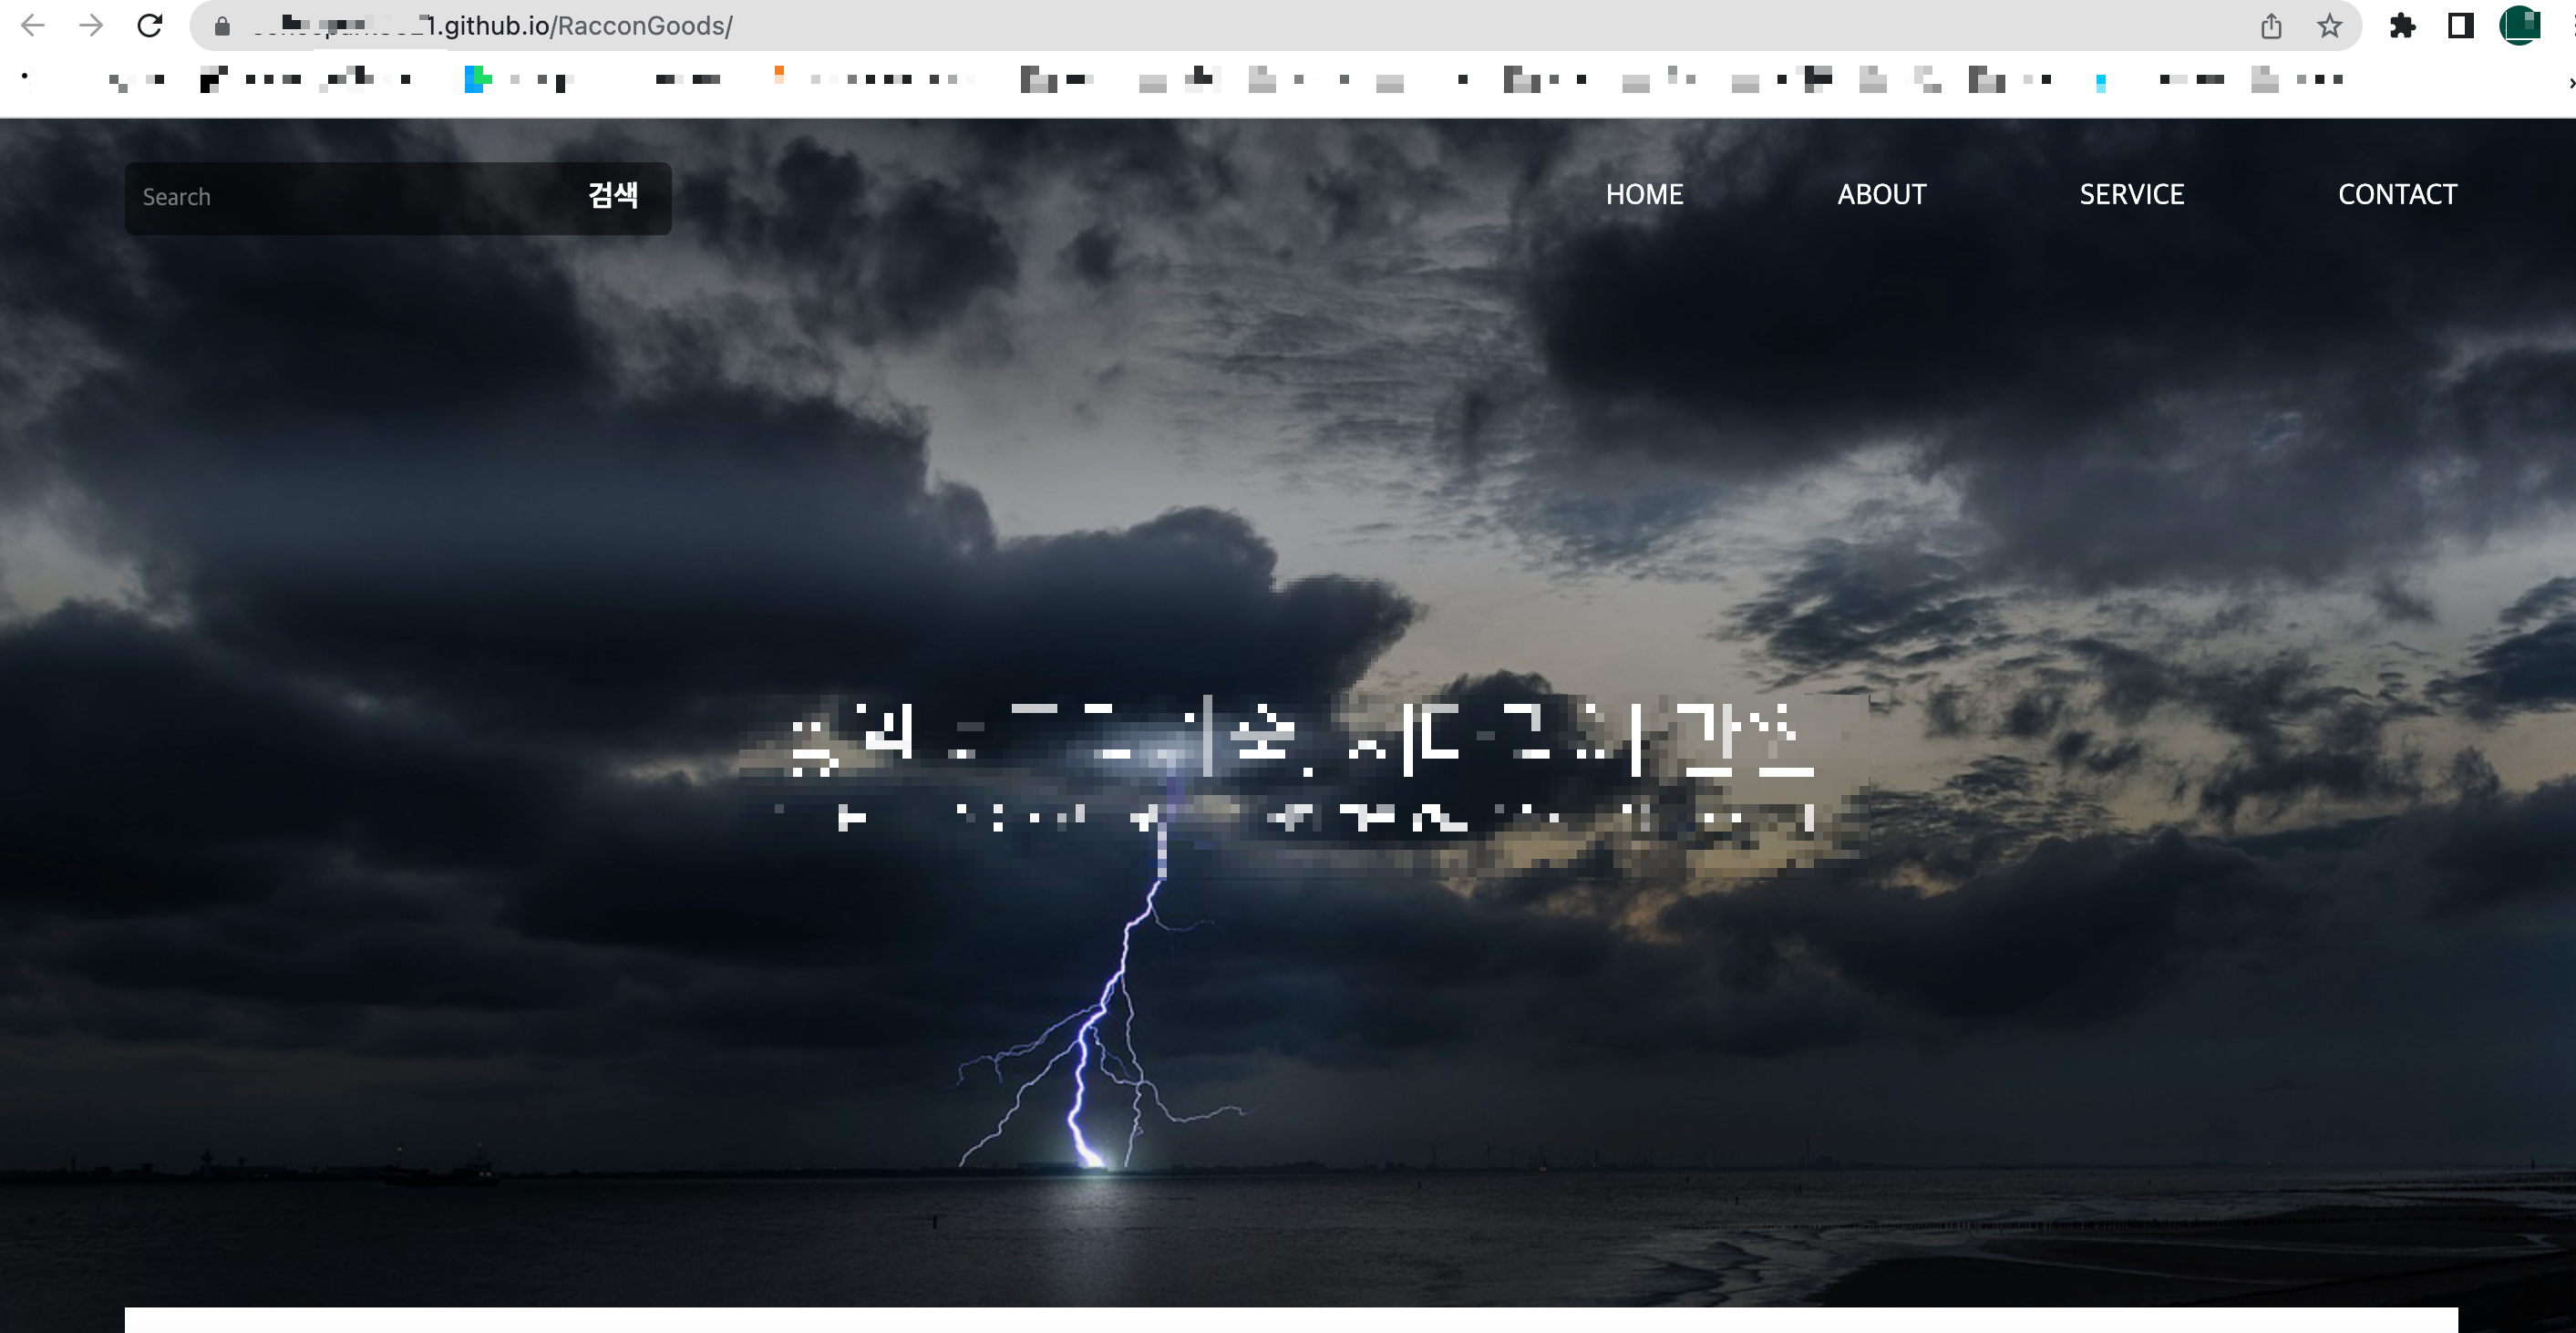The height and width of the screenshot is (1333, 2576).
Task: Reload the current page
Action: point(150,25)
